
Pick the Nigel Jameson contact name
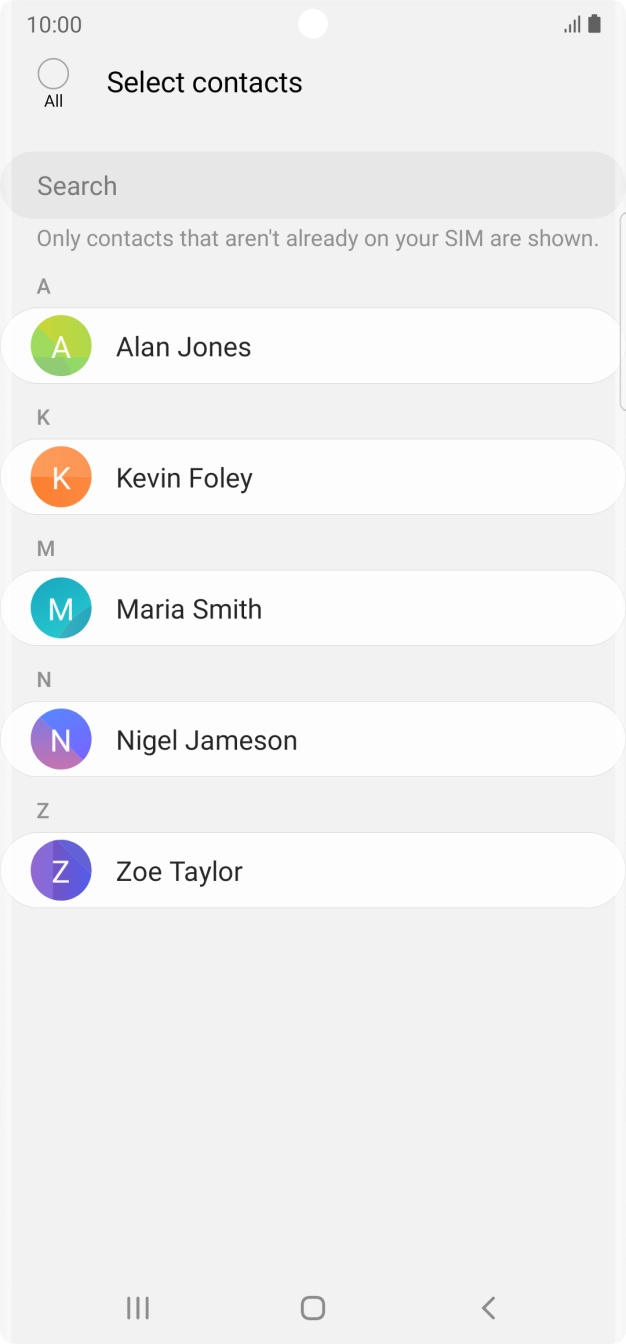[207, 740]
